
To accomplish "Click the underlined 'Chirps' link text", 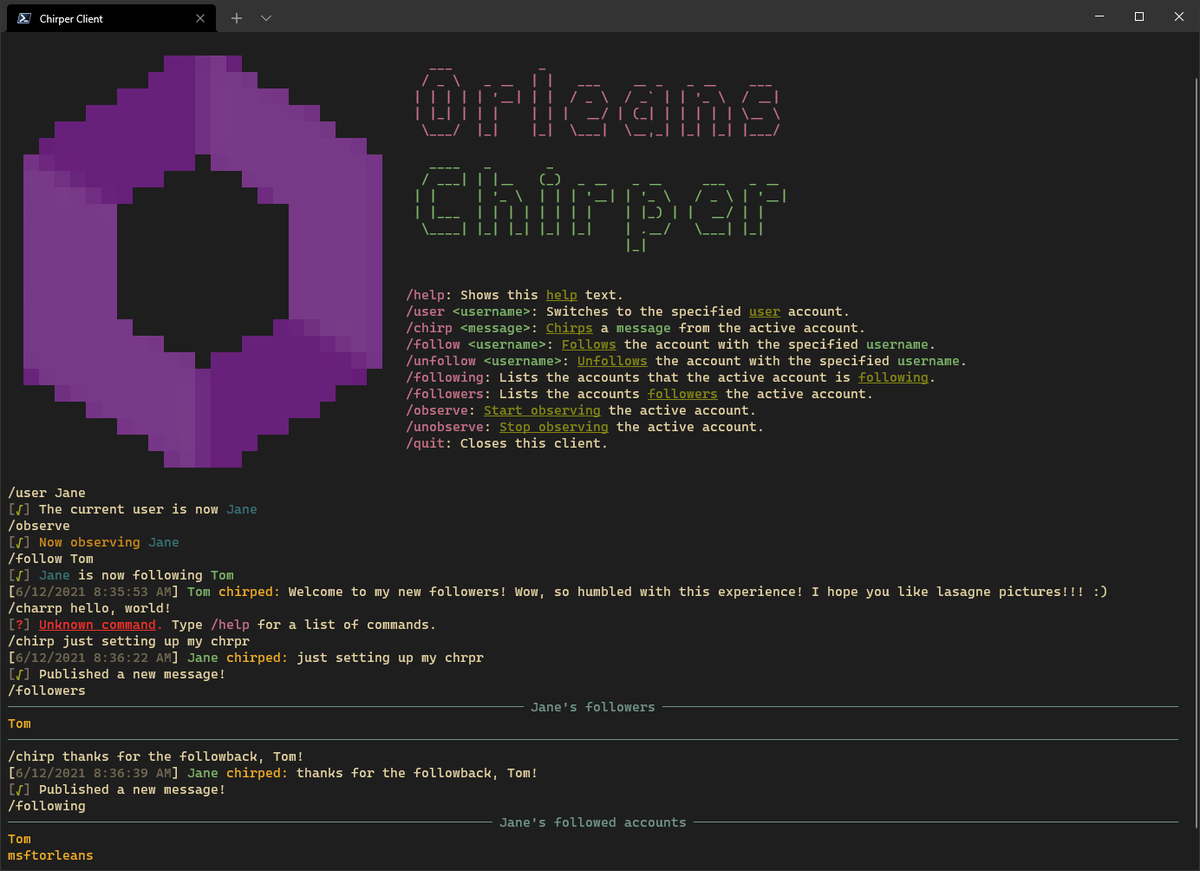I will tap(569, 328).
